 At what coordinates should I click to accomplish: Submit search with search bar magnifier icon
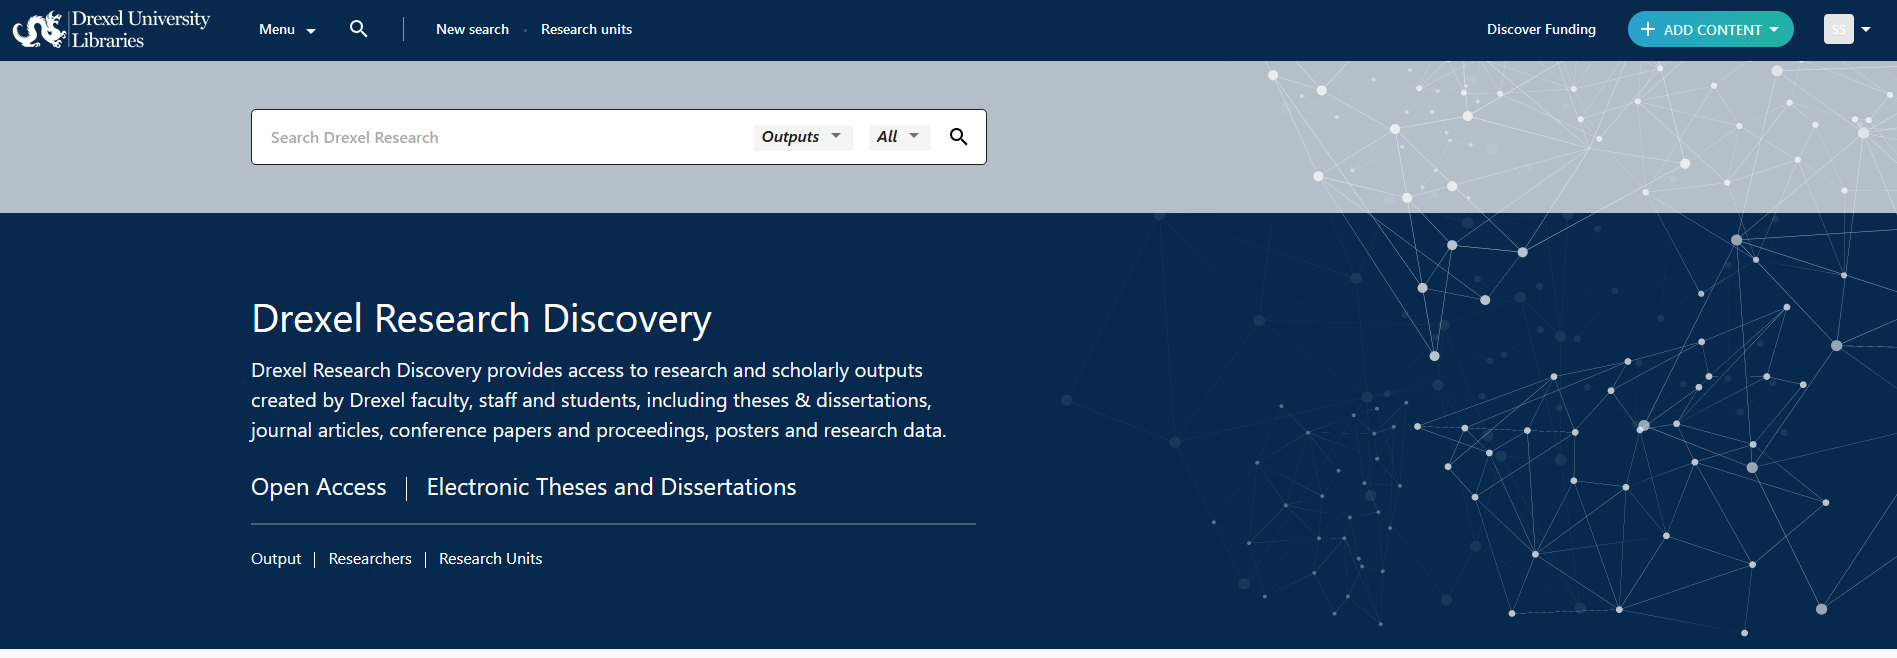click(958, 137)
